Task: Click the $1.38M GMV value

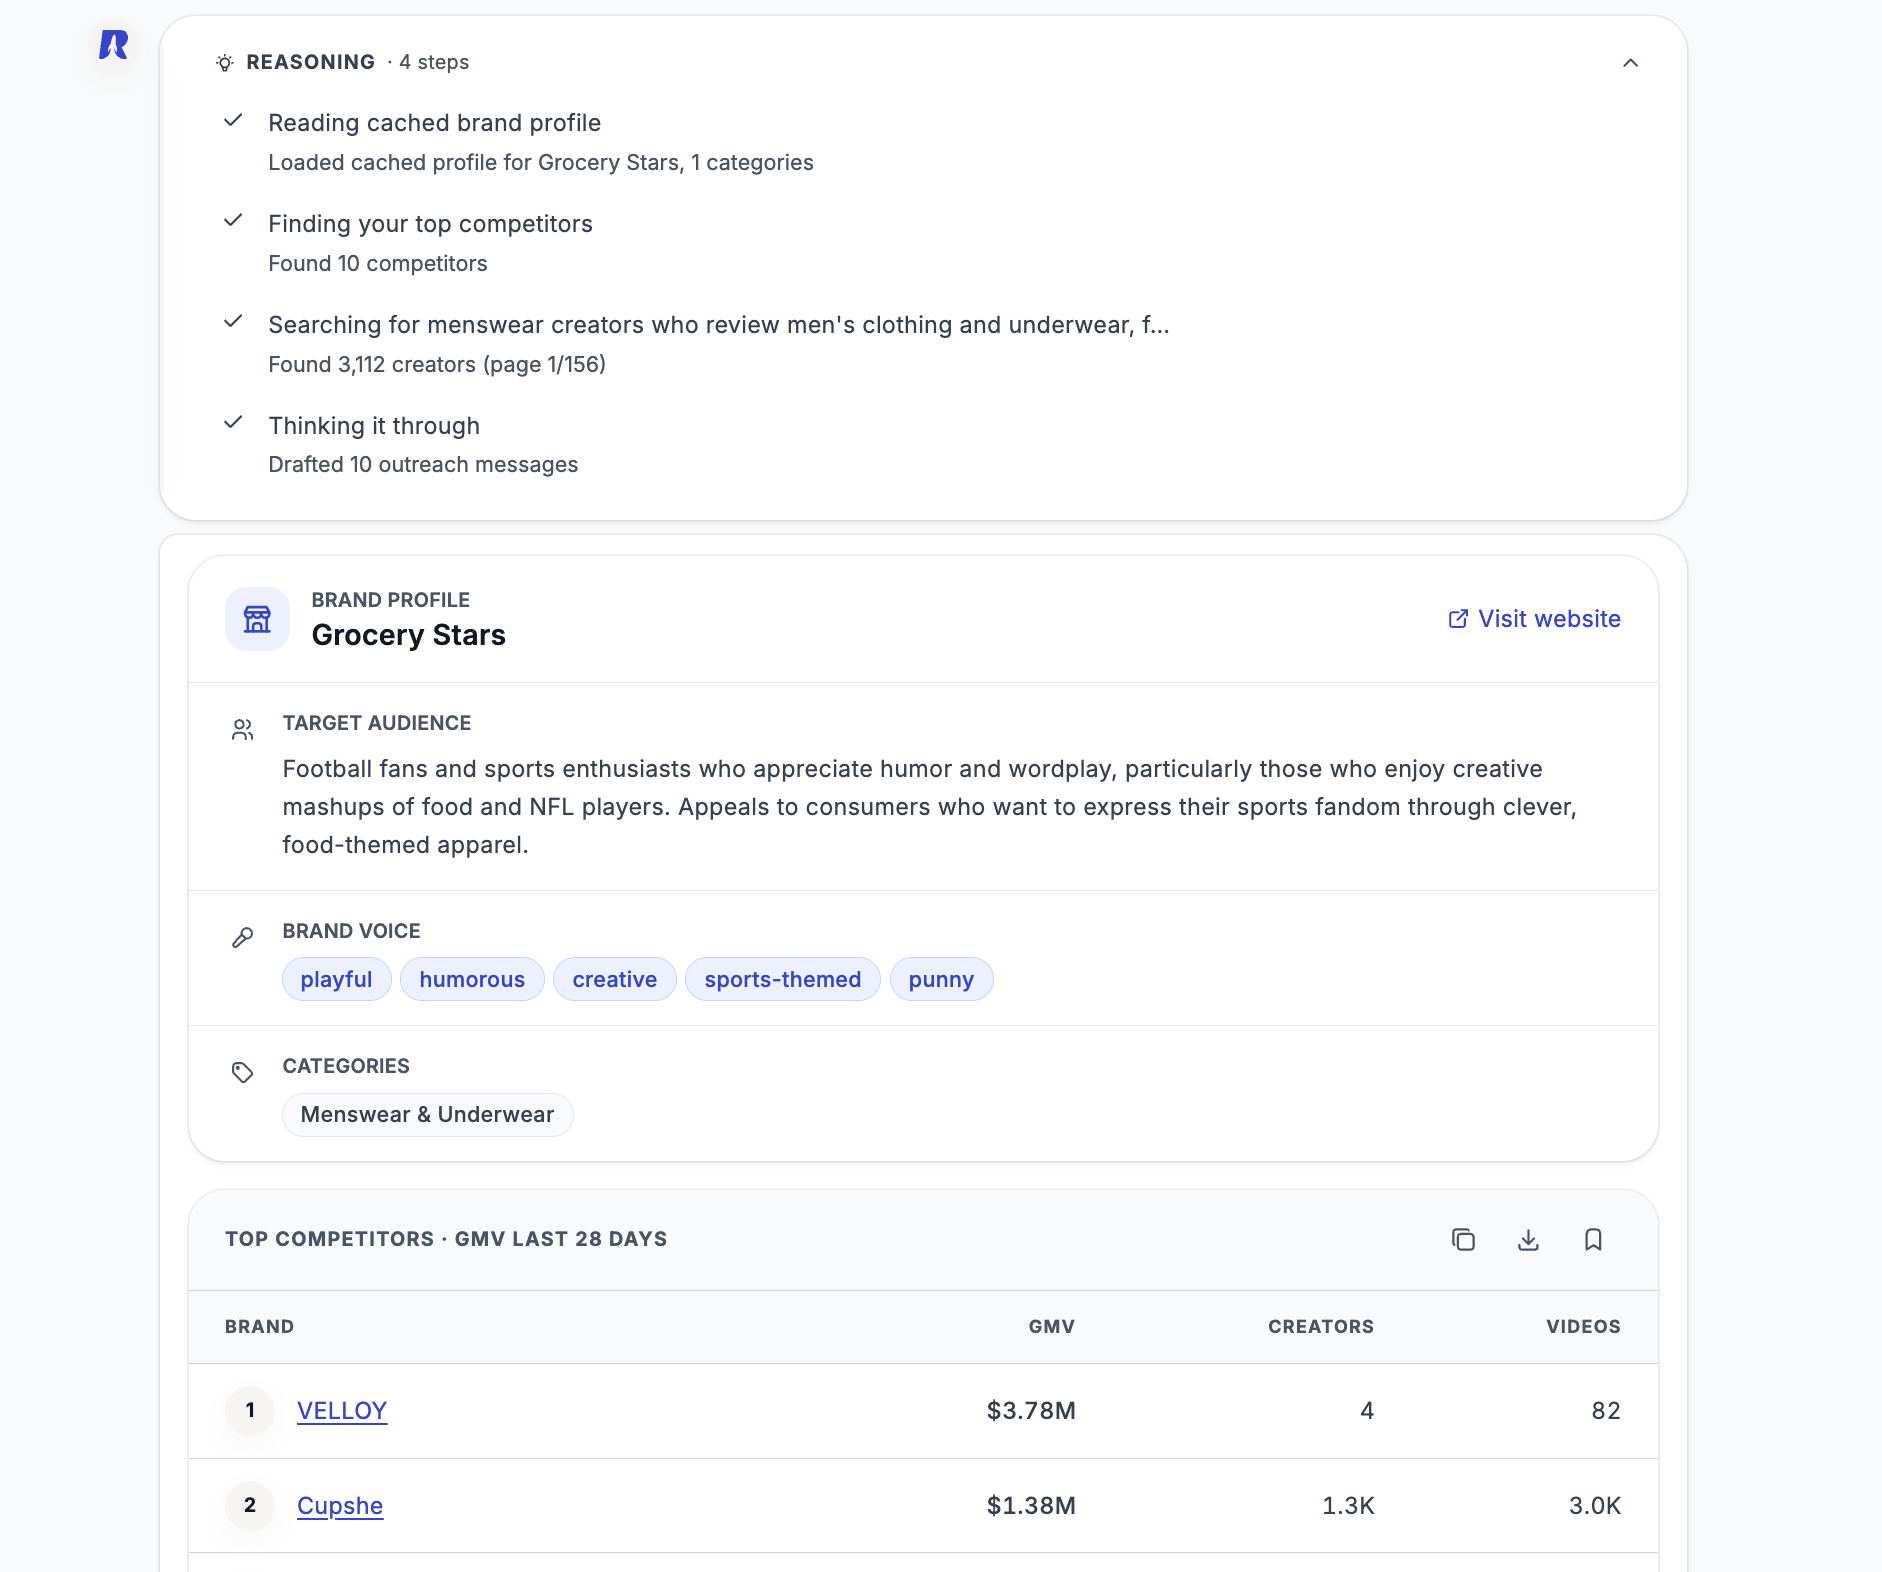Action: coord(1031,1506)
